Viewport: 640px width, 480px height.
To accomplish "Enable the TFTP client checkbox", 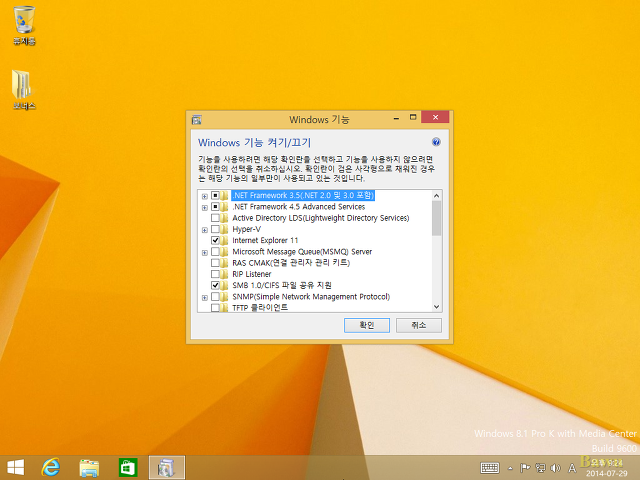I will pyautogui.click(x=215, y=308).
